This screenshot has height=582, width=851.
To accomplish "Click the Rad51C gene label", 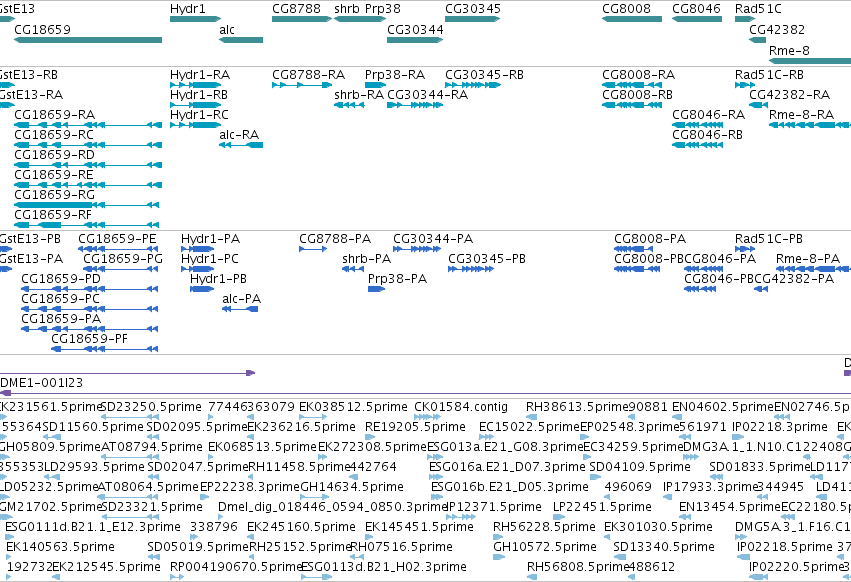I will click(x=758, y=9).
